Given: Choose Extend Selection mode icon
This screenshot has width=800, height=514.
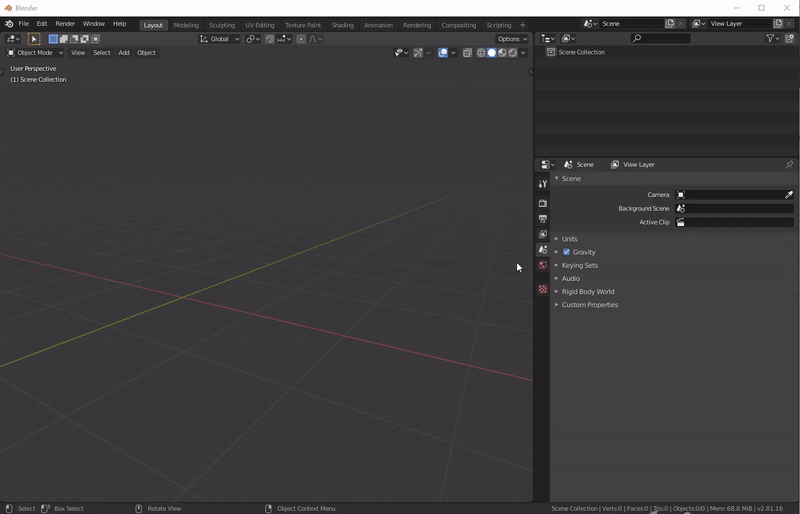Looking at the screenshot, I should pyautogui.click(x=64, y=39).
